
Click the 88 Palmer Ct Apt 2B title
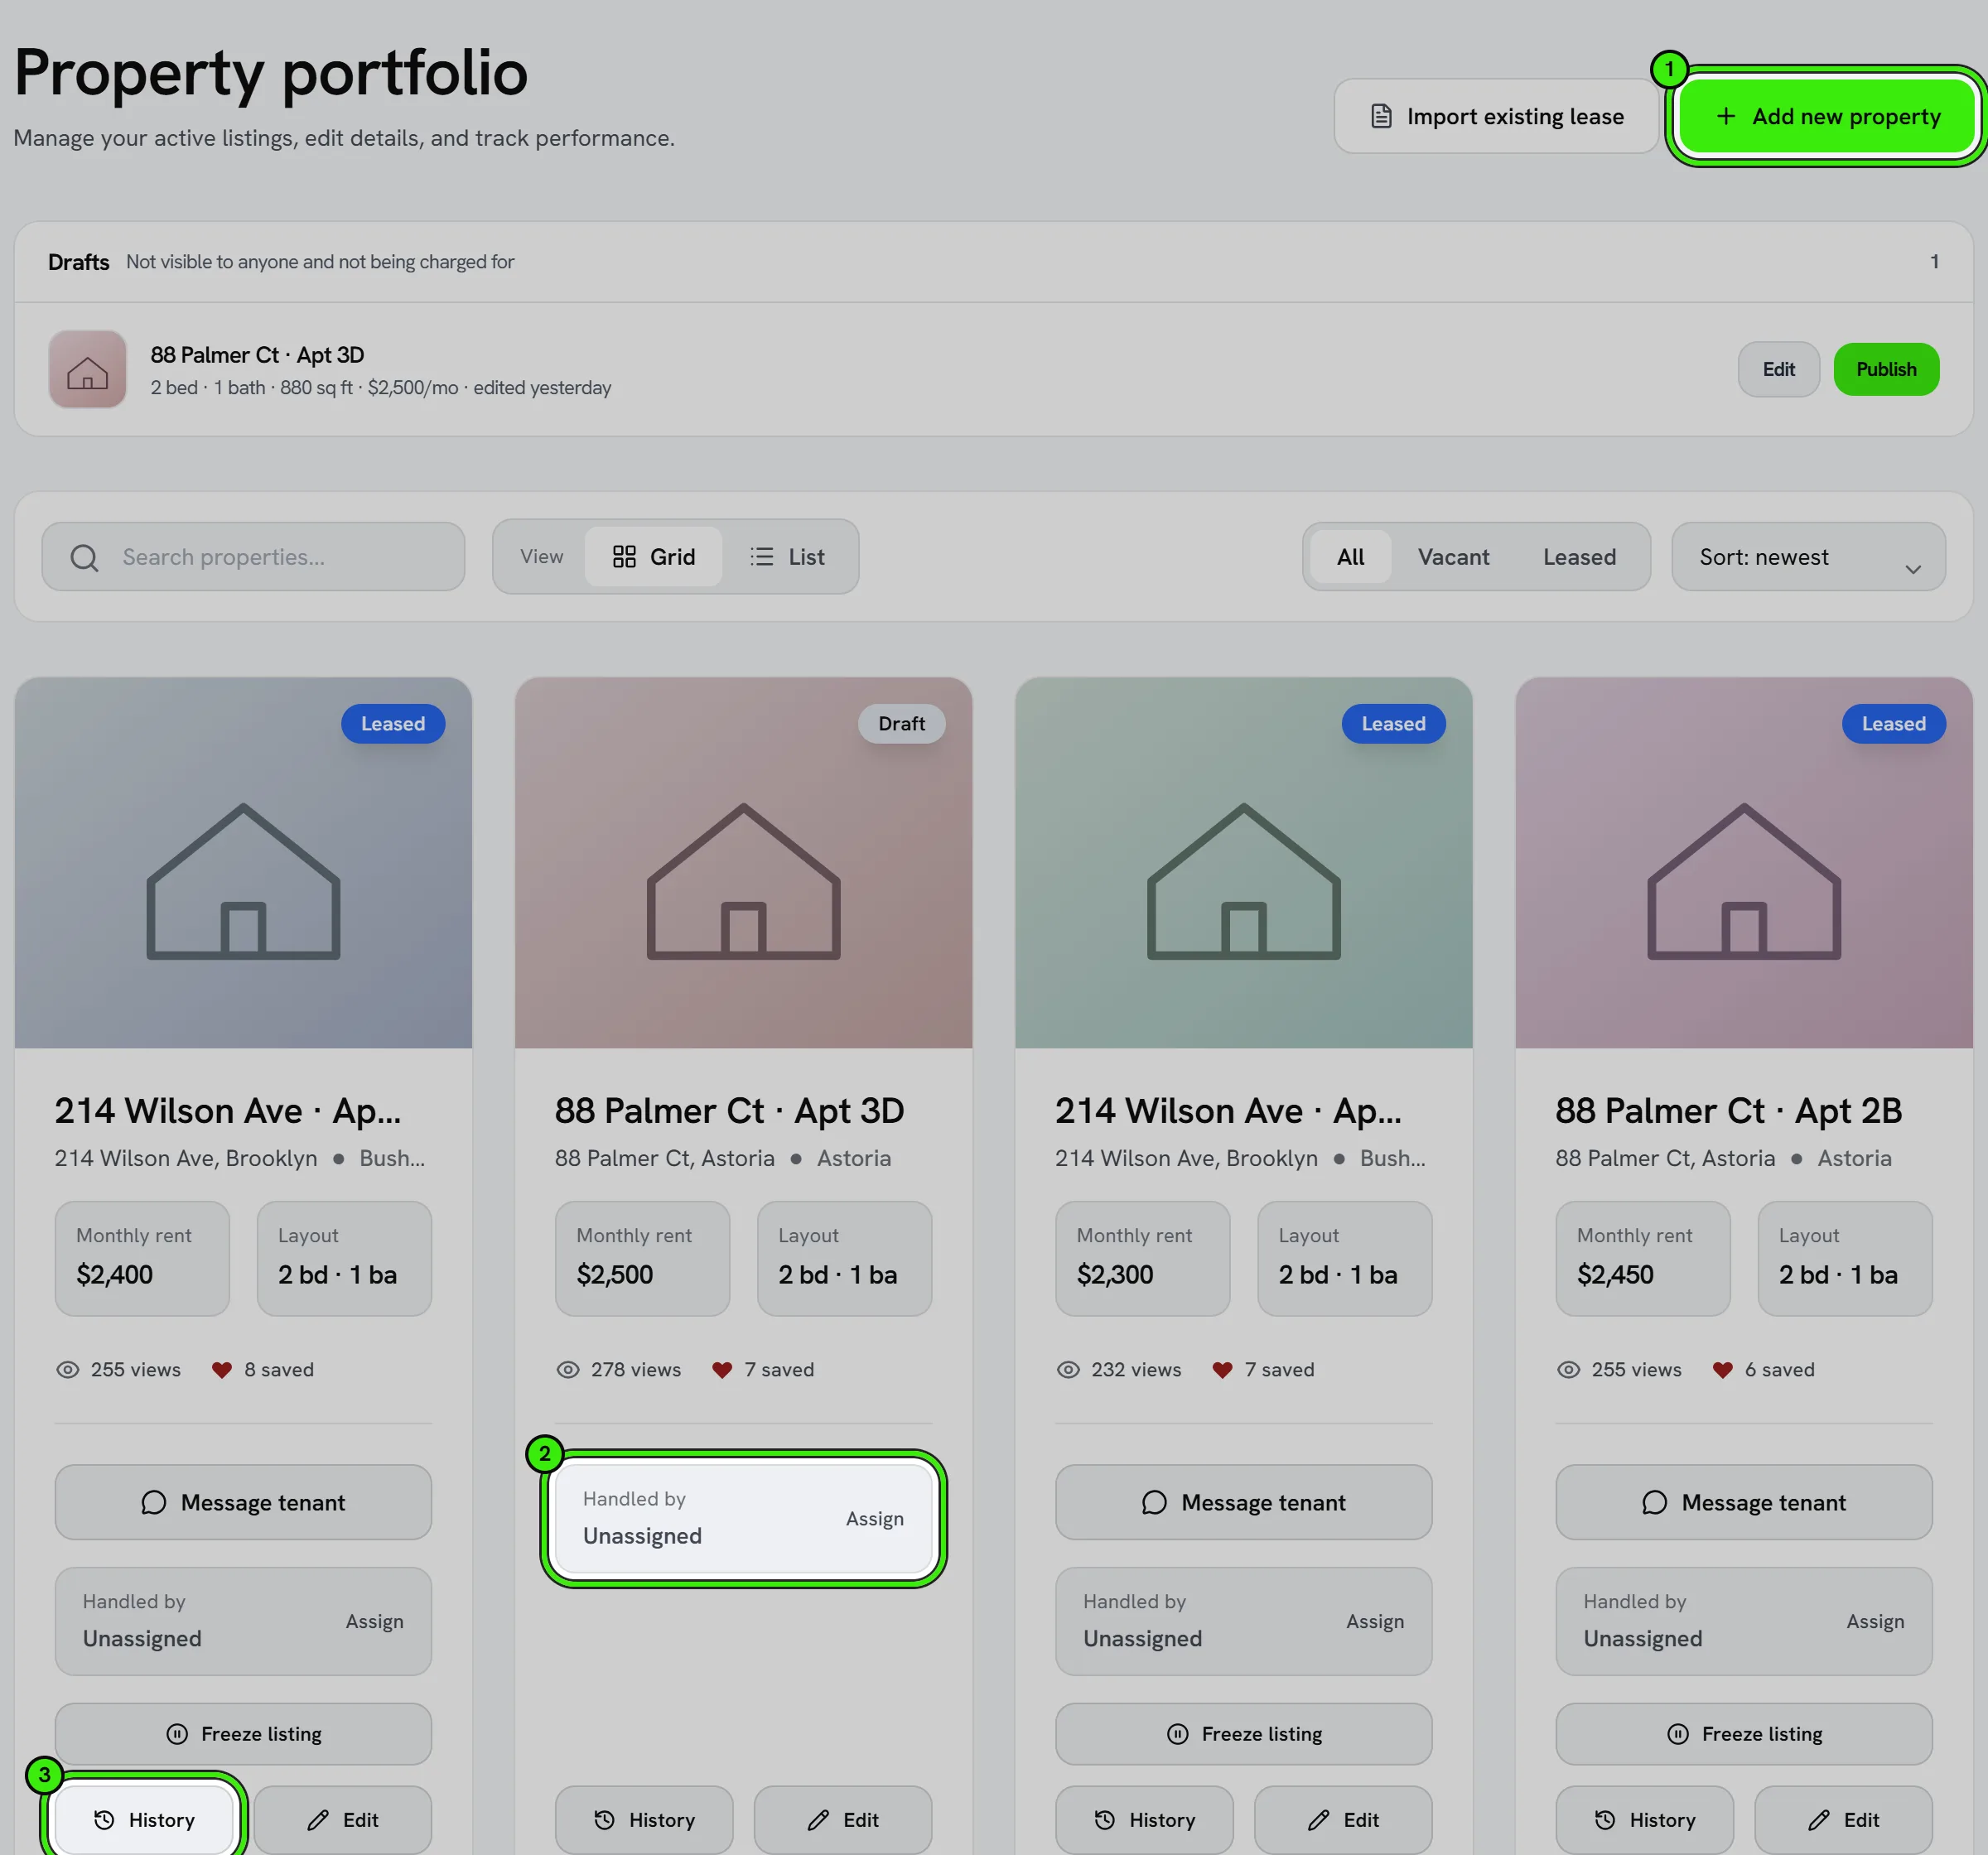1728,1110
